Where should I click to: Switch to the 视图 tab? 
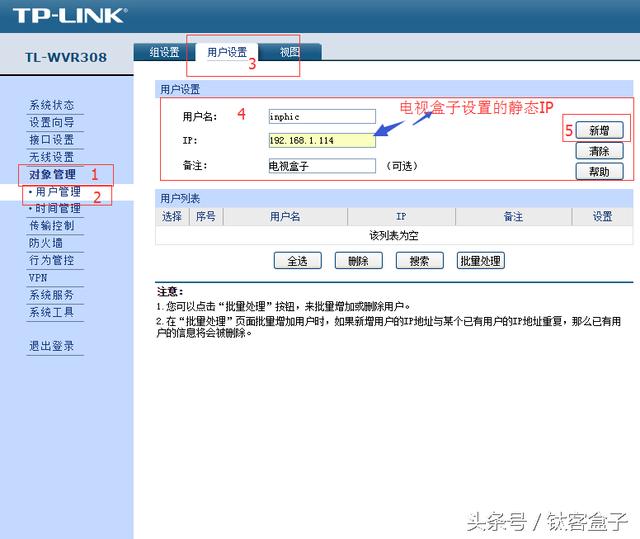click(290, 52)
